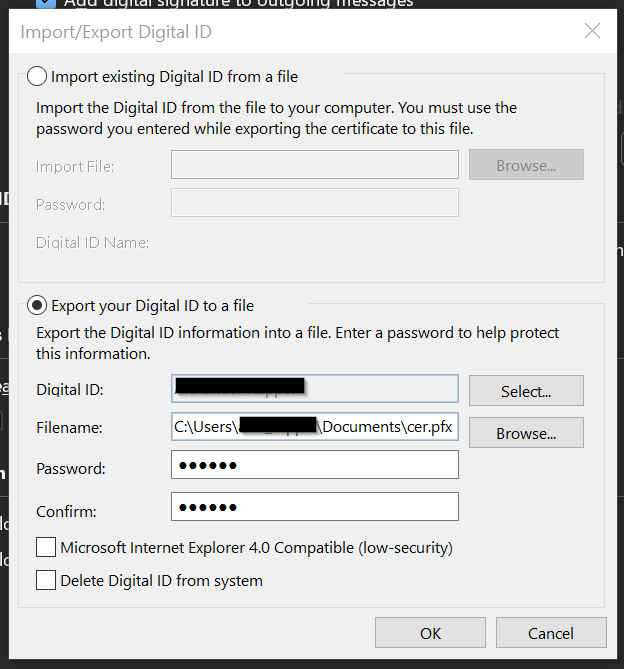This screenshot has width=624, height=669.
Task: Click the import section Password field
Action: point(315,203)
